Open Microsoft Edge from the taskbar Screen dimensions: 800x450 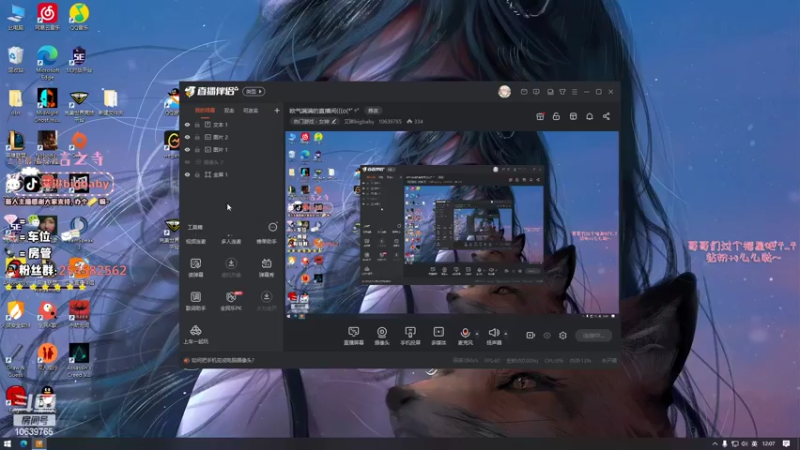click(x=23, y=444)
